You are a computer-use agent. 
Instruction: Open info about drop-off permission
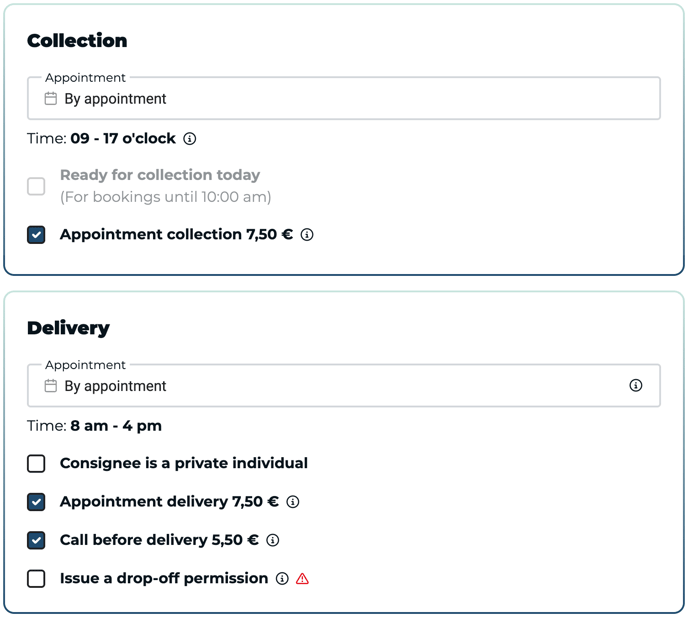282,578
